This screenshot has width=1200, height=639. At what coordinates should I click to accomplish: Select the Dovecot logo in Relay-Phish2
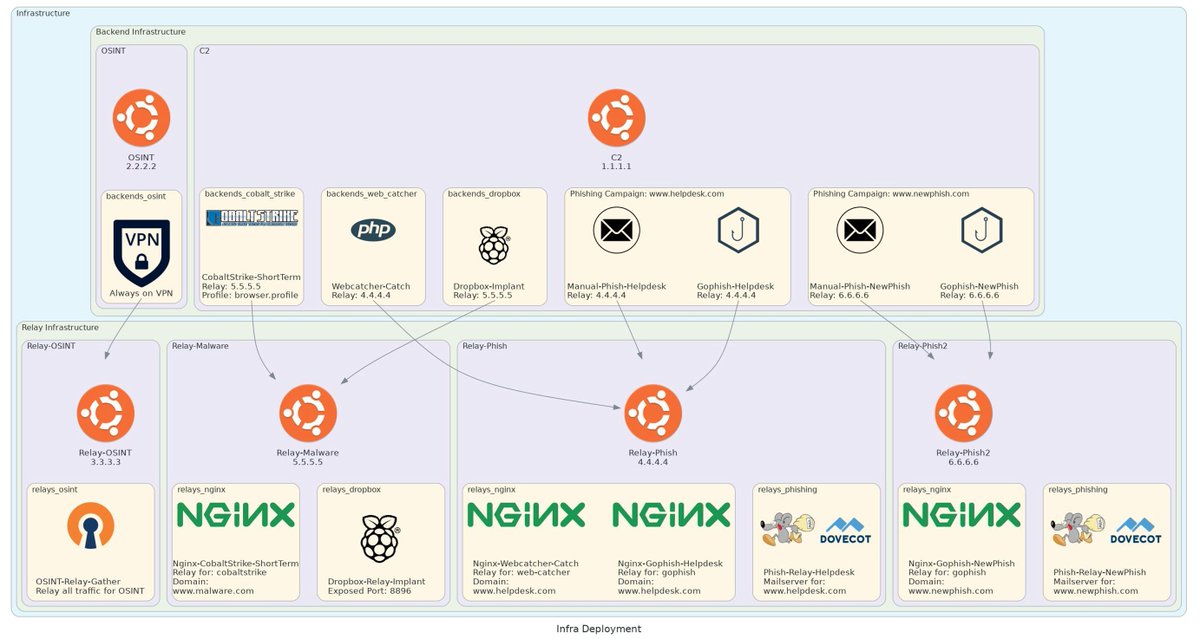tap(1137, 531)
